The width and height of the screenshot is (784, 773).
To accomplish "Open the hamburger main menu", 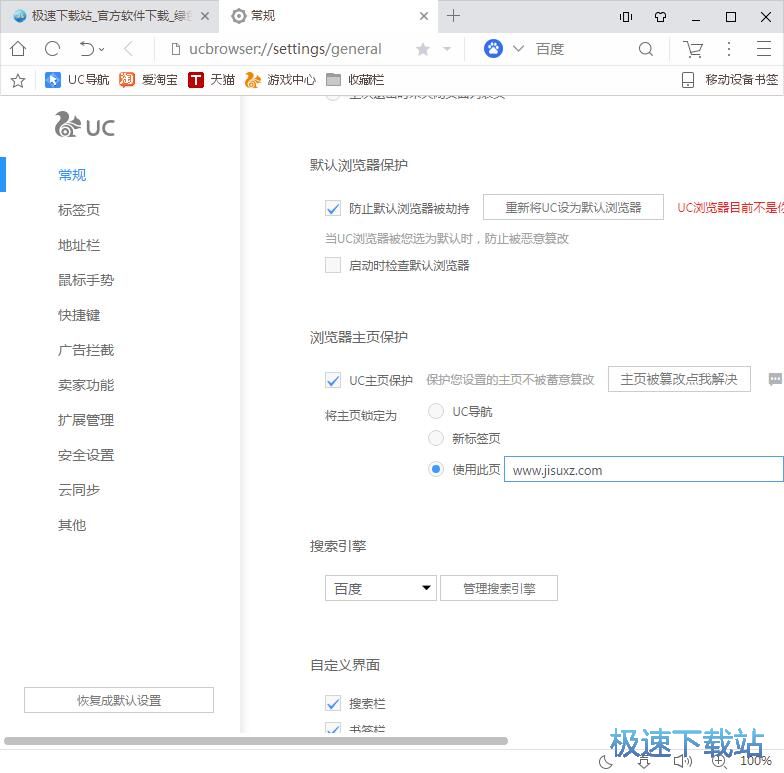I will pyautogui.click(x=764, y=49).
